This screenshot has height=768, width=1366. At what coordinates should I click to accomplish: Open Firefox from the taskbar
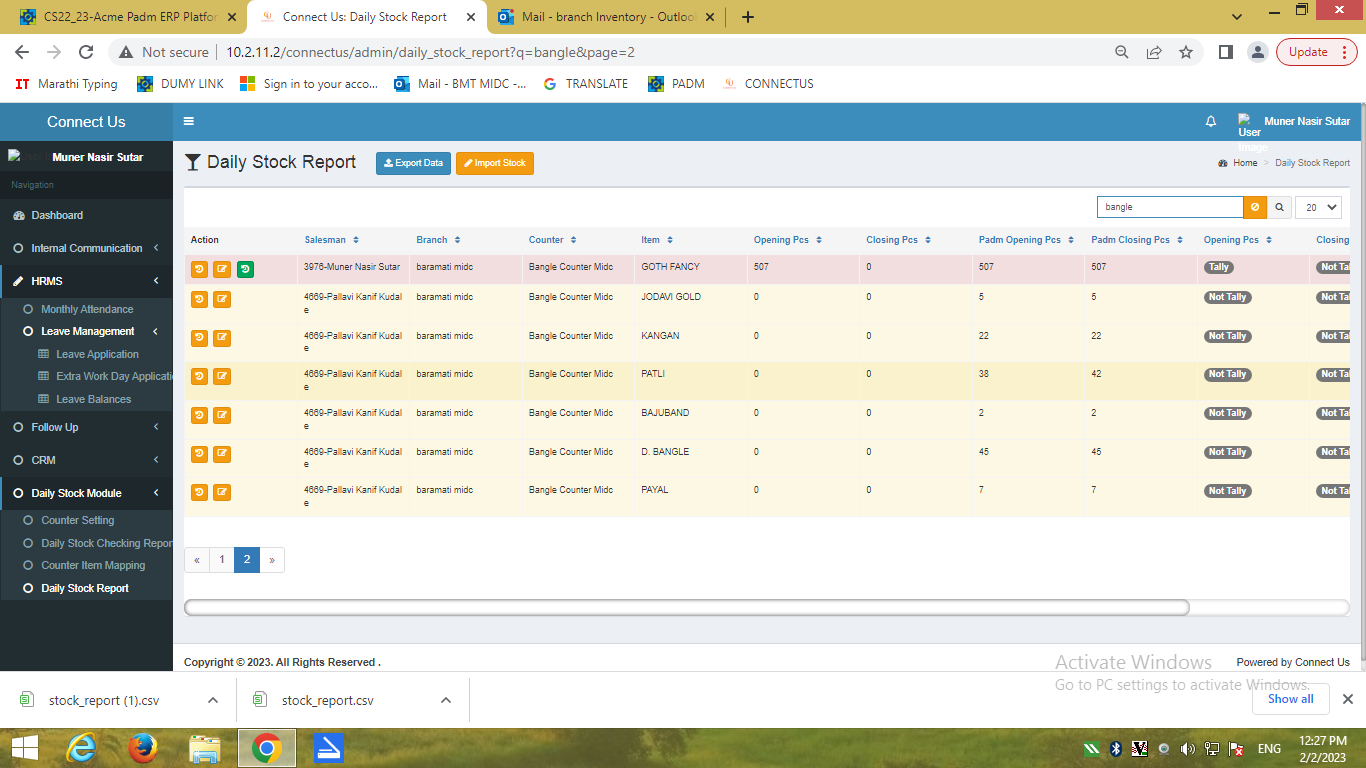coord(143,748)
